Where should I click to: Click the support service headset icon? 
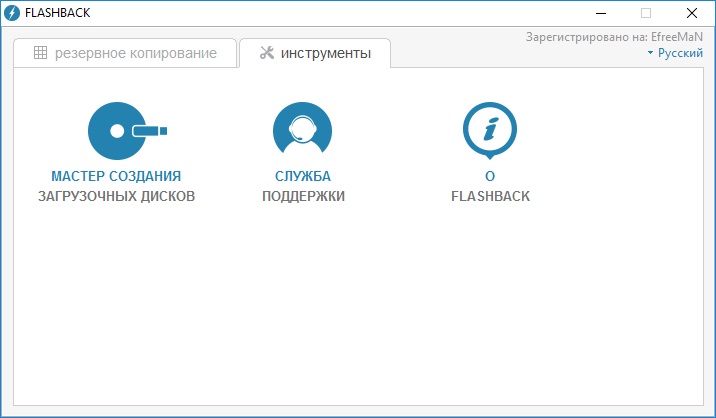[302, 128]
